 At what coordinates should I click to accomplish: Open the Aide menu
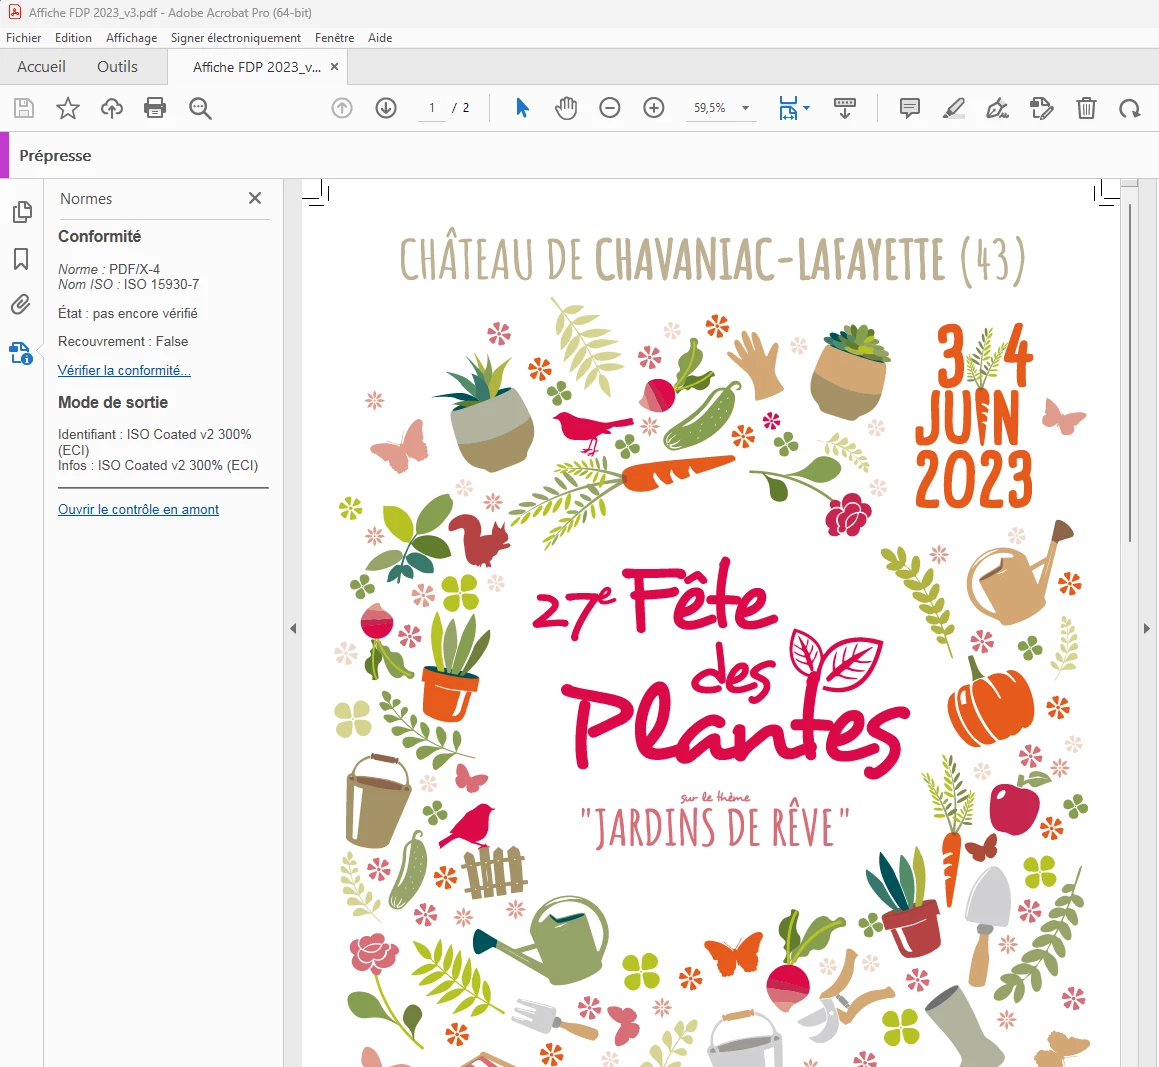point(380,38)
